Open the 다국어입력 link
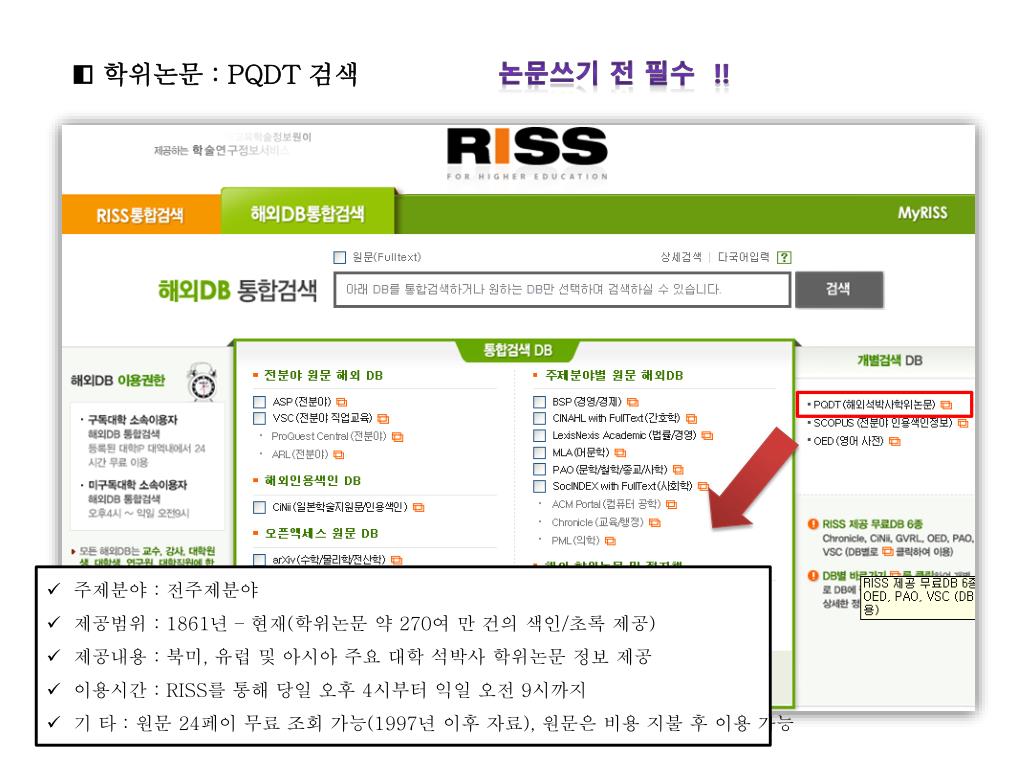Screen dimensions: 1024x768 743,257
